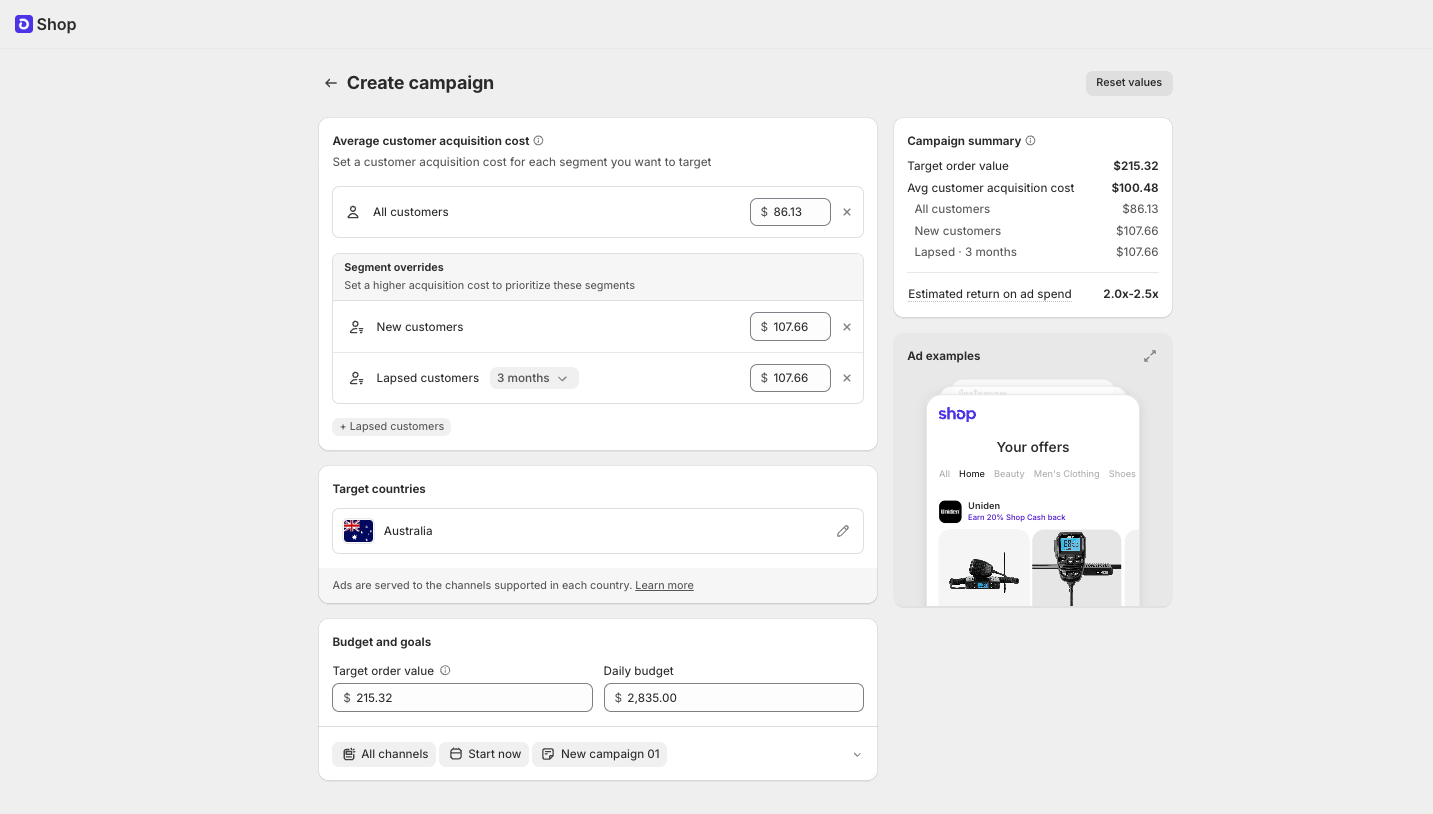Go back using the left arrow
Image resolution: width=1433 pixels, height=814 pixels.
(331, 83)
